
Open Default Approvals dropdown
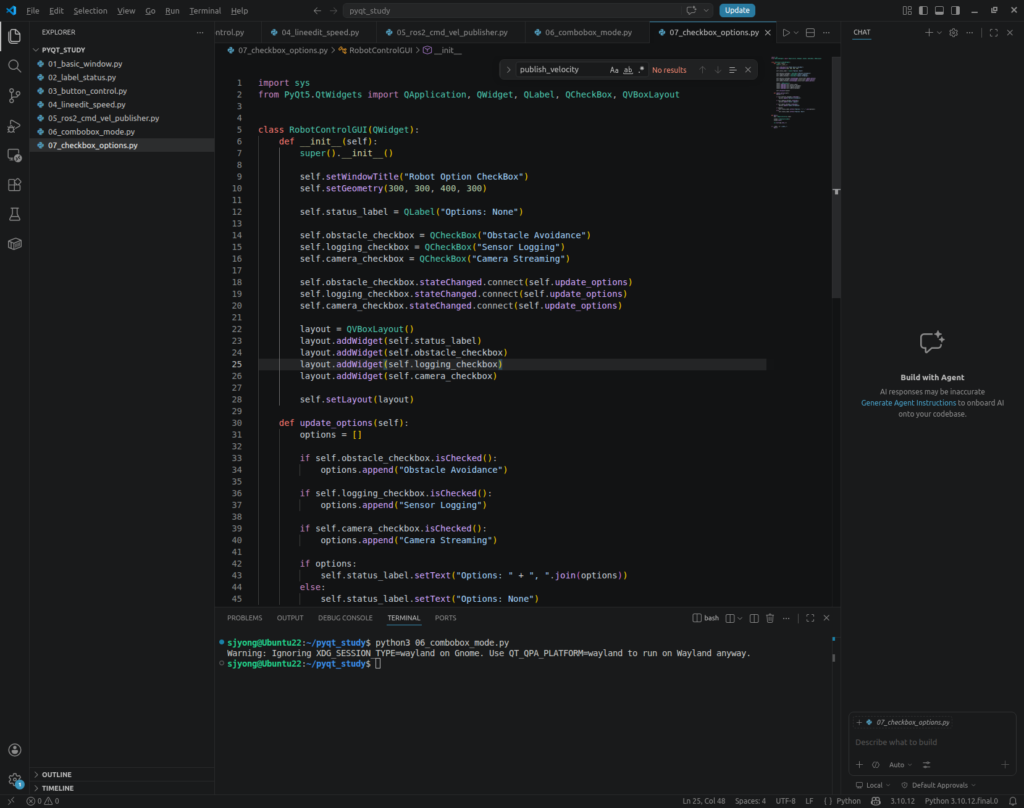pos(938,785)
